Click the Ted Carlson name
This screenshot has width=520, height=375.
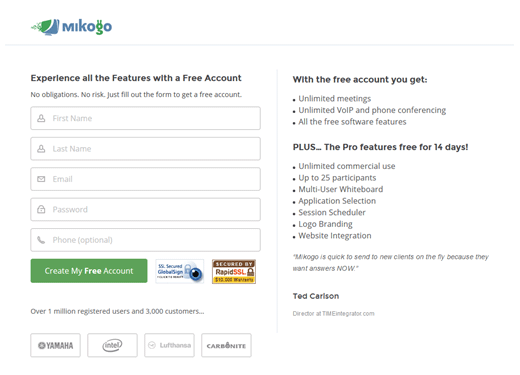tap(316, 296)
